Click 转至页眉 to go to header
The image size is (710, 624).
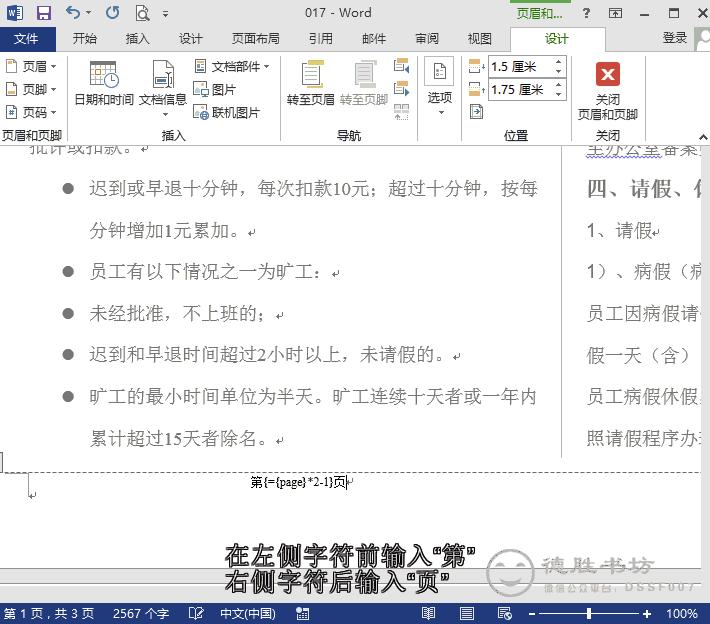(311, 83)
